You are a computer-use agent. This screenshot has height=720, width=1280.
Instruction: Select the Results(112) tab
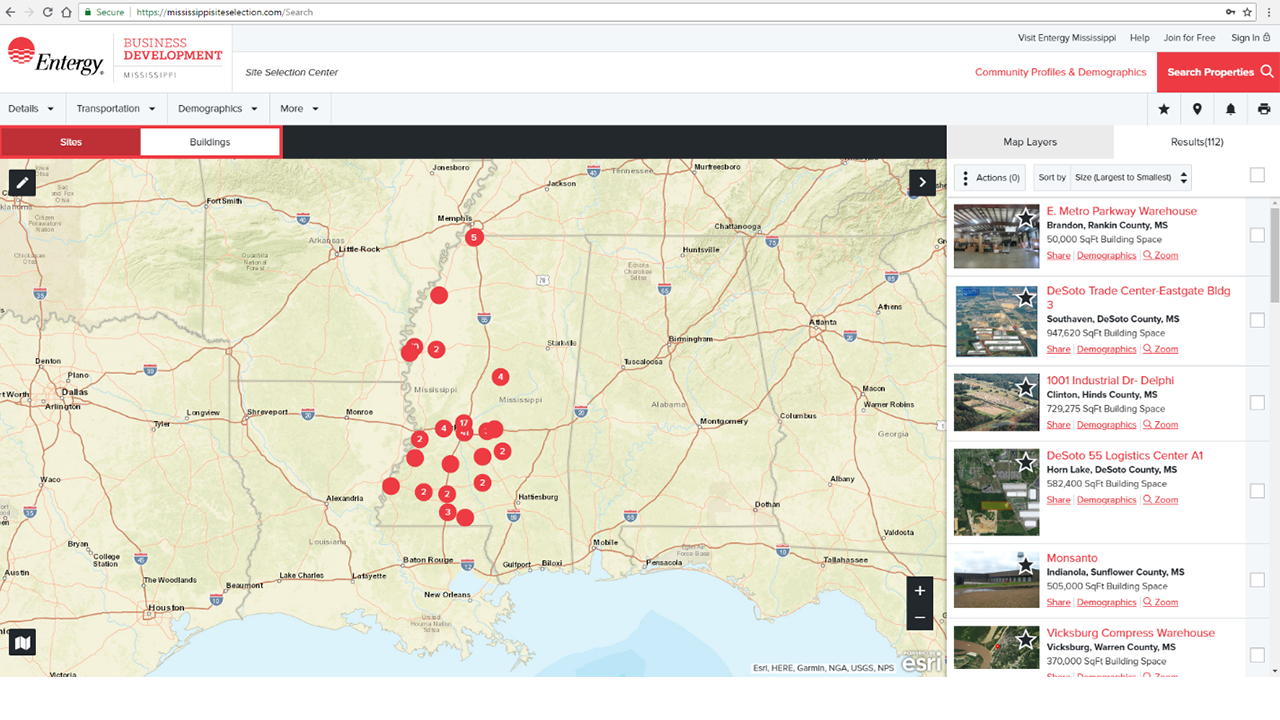(x=1197, y=142)
